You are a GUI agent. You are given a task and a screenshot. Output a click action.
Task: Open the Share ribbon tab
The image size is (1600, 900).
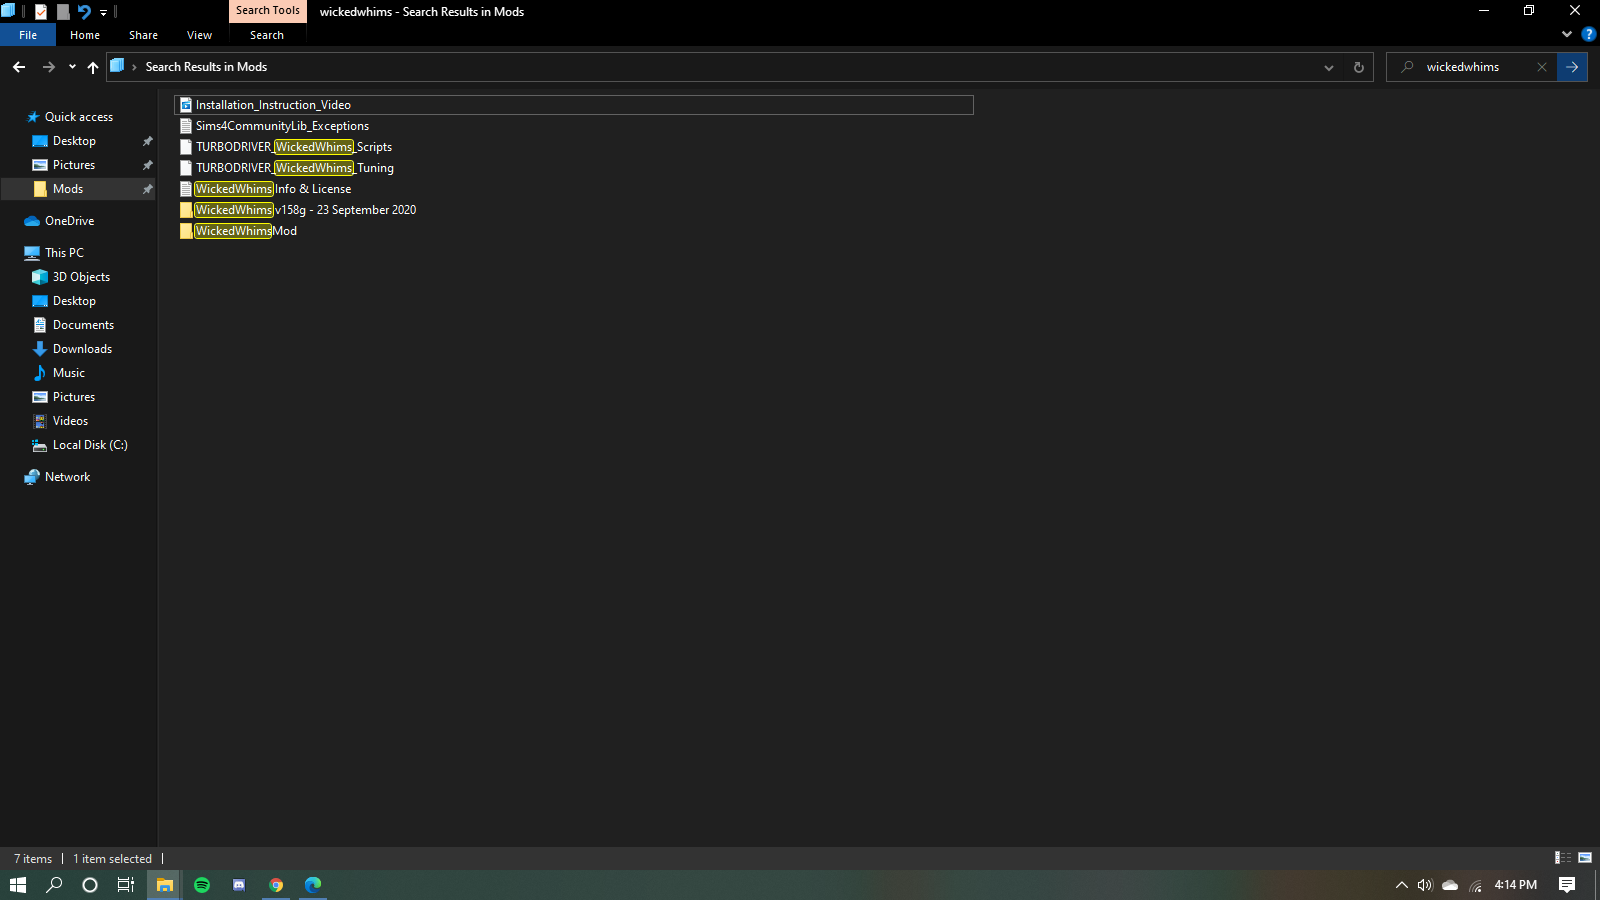click(x=143, y=35)
